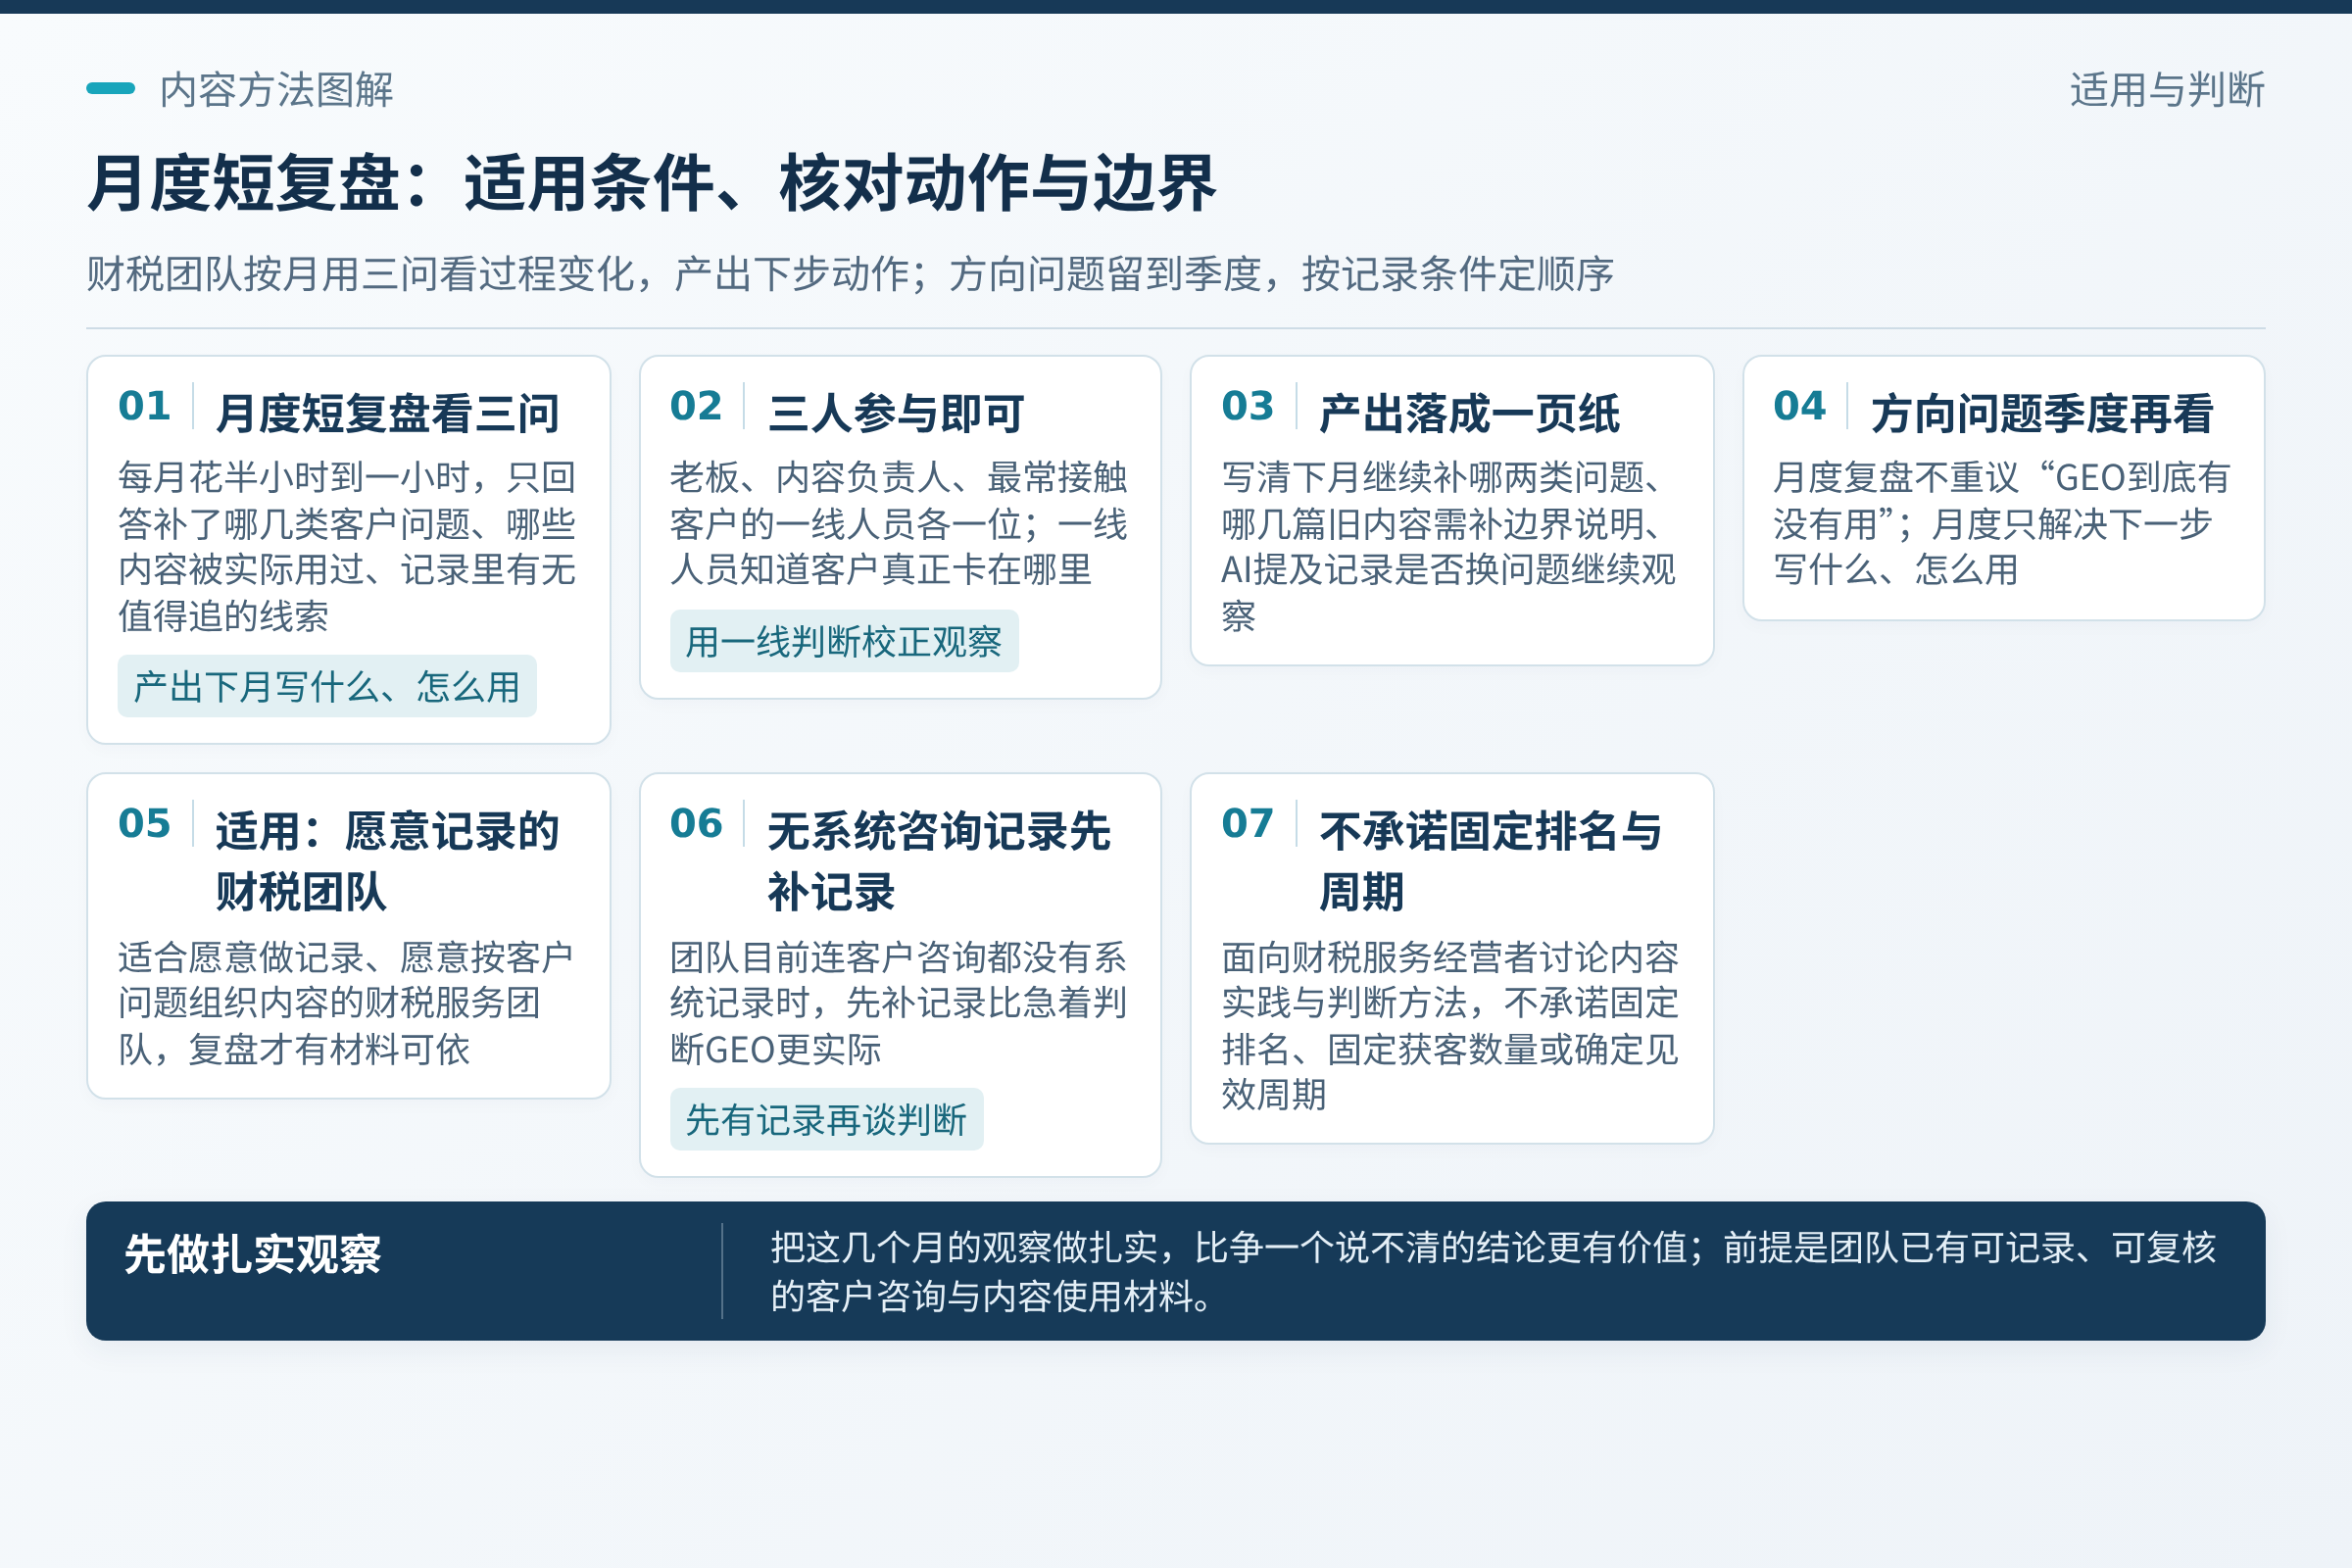Select the heading '适用:愿意记录的财税团队'
This screenshot has width=2352, height=1568.
[x=388, y=861]
